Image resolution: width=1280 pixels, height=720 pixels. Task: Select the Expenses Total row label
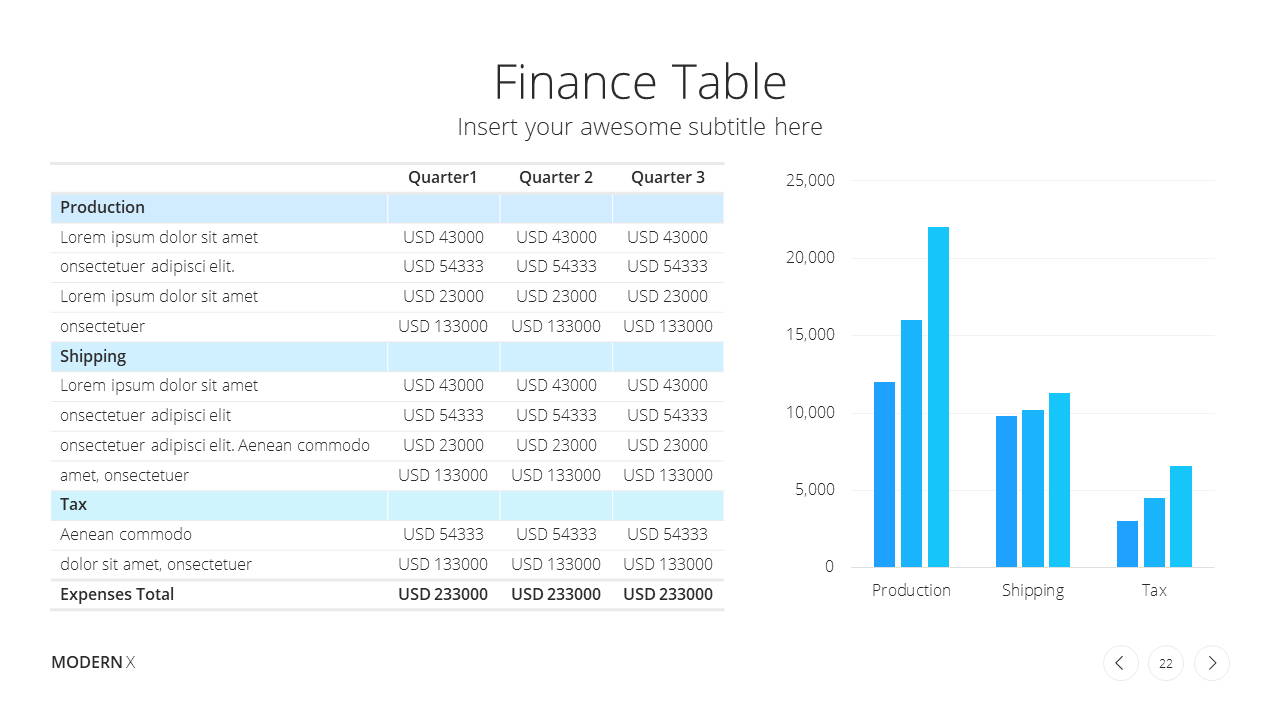coord(117,594)
